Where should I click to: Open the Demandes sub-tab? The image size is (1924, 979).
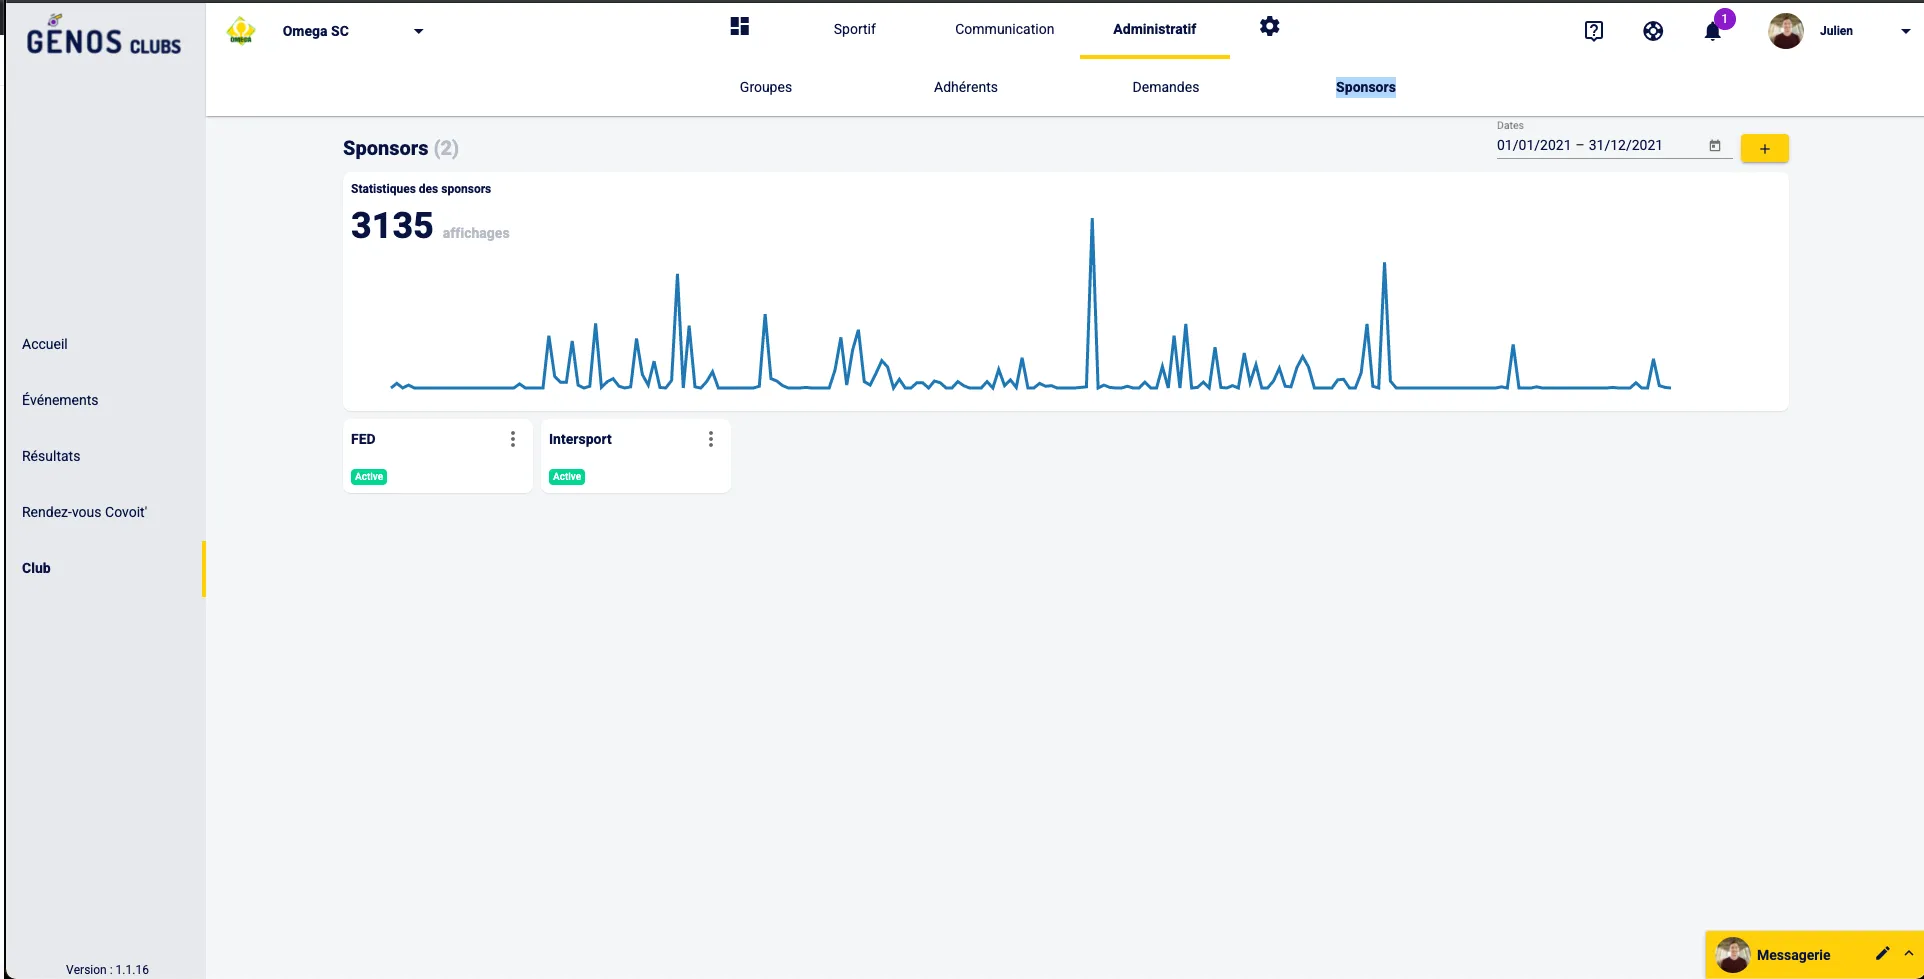pyautogui.click(x=1165, y=87)
